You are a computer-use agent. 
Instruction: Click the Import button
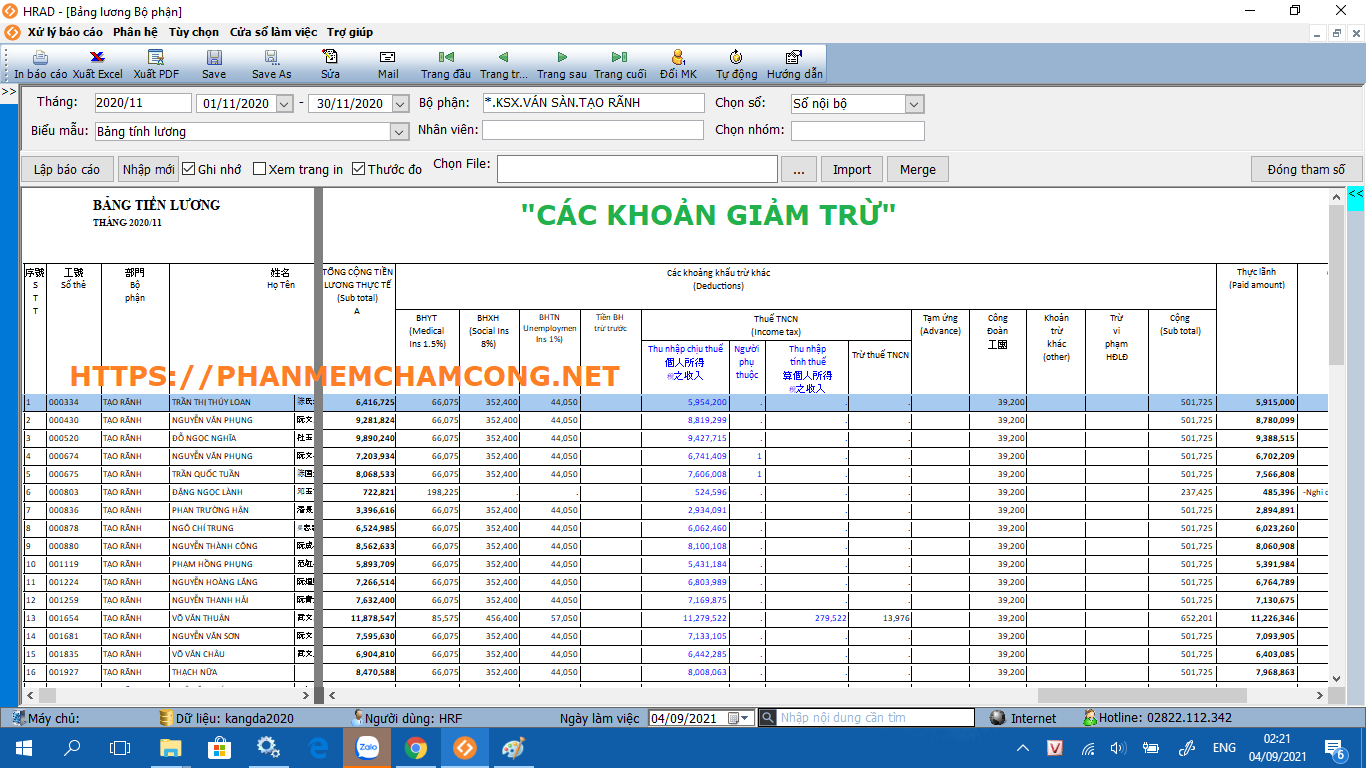pos(852,169)
